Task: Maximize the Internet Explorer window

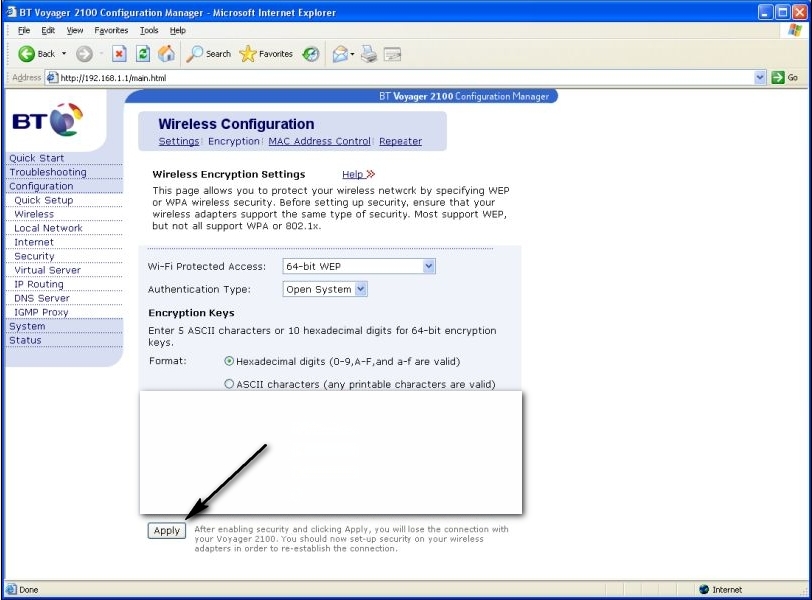Action: (783, 12)
